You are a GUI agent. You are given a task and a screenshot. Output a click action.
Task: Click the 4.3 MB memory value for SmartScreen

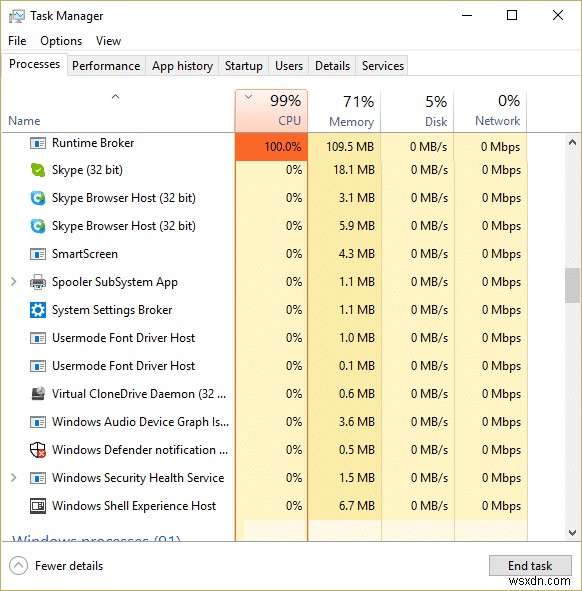coord(357,254)
